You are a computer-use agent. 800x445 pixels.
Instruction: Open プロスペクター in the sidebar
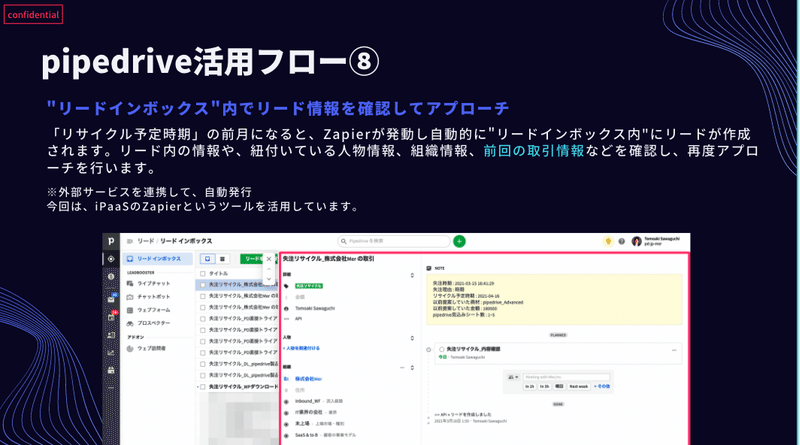(x=154, y=323)
